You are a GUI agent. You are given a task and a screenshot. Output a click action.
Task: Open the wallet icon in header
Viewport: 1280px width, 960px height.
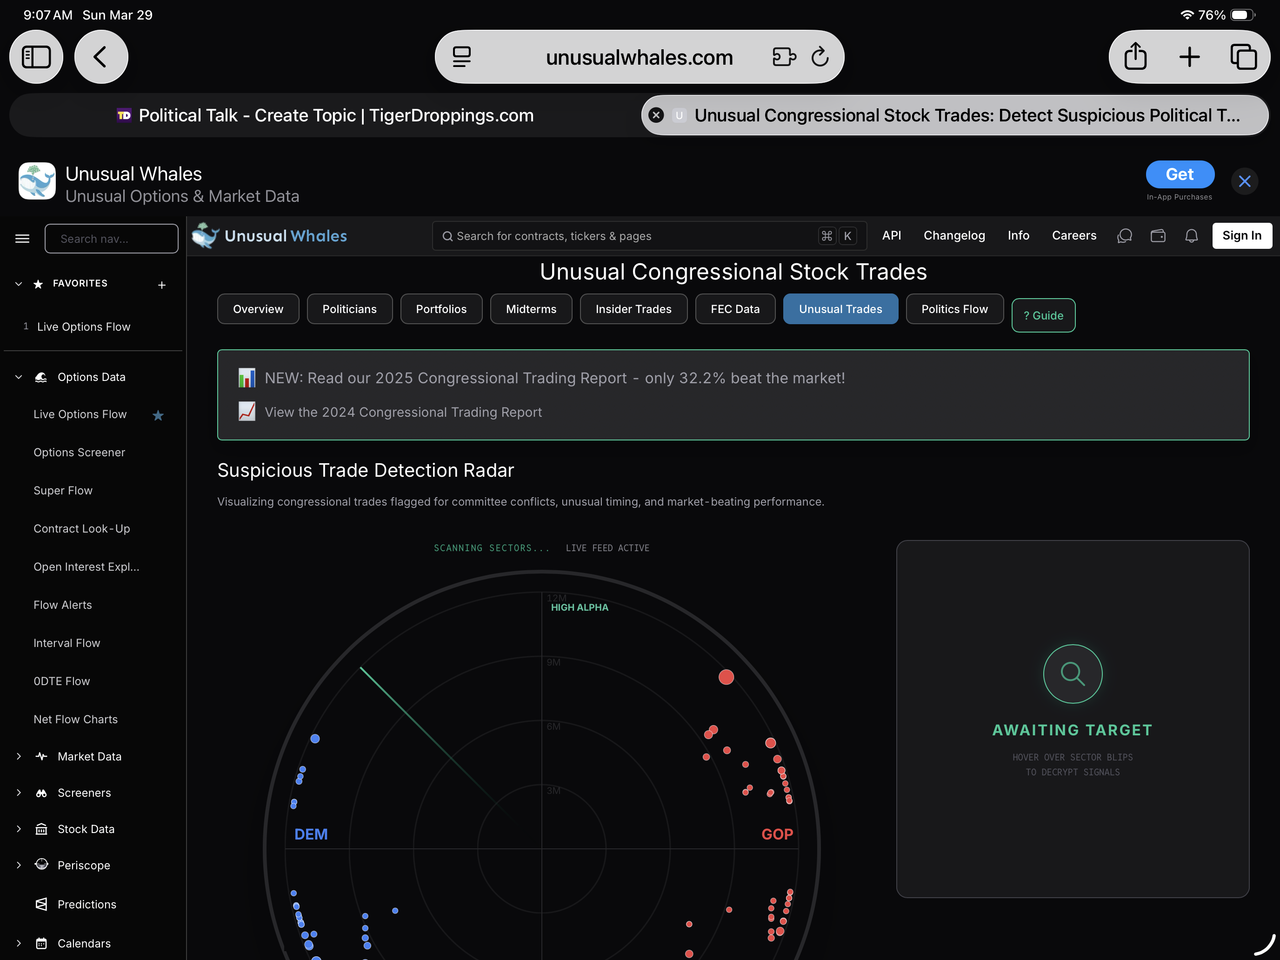1158,236
